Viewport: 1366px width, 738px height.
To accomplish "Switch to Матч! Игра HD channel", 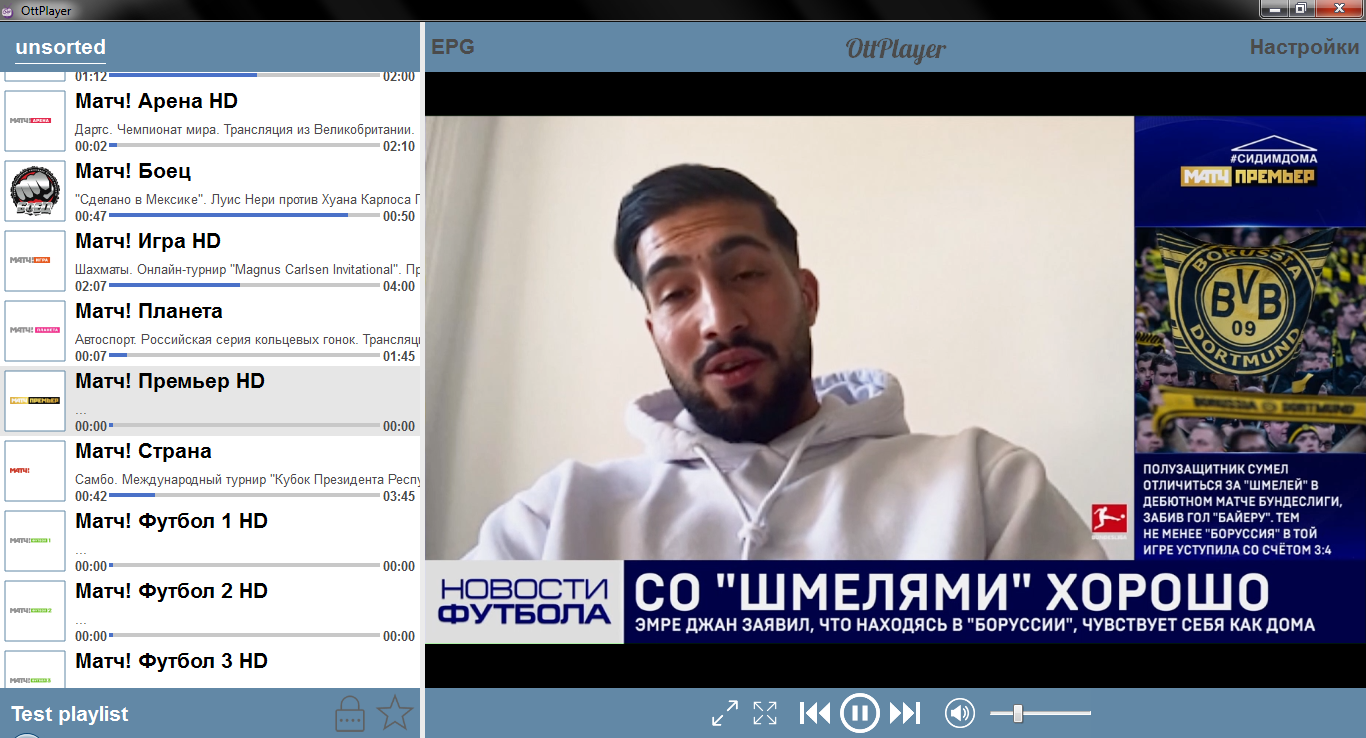I will coord(148,241).
